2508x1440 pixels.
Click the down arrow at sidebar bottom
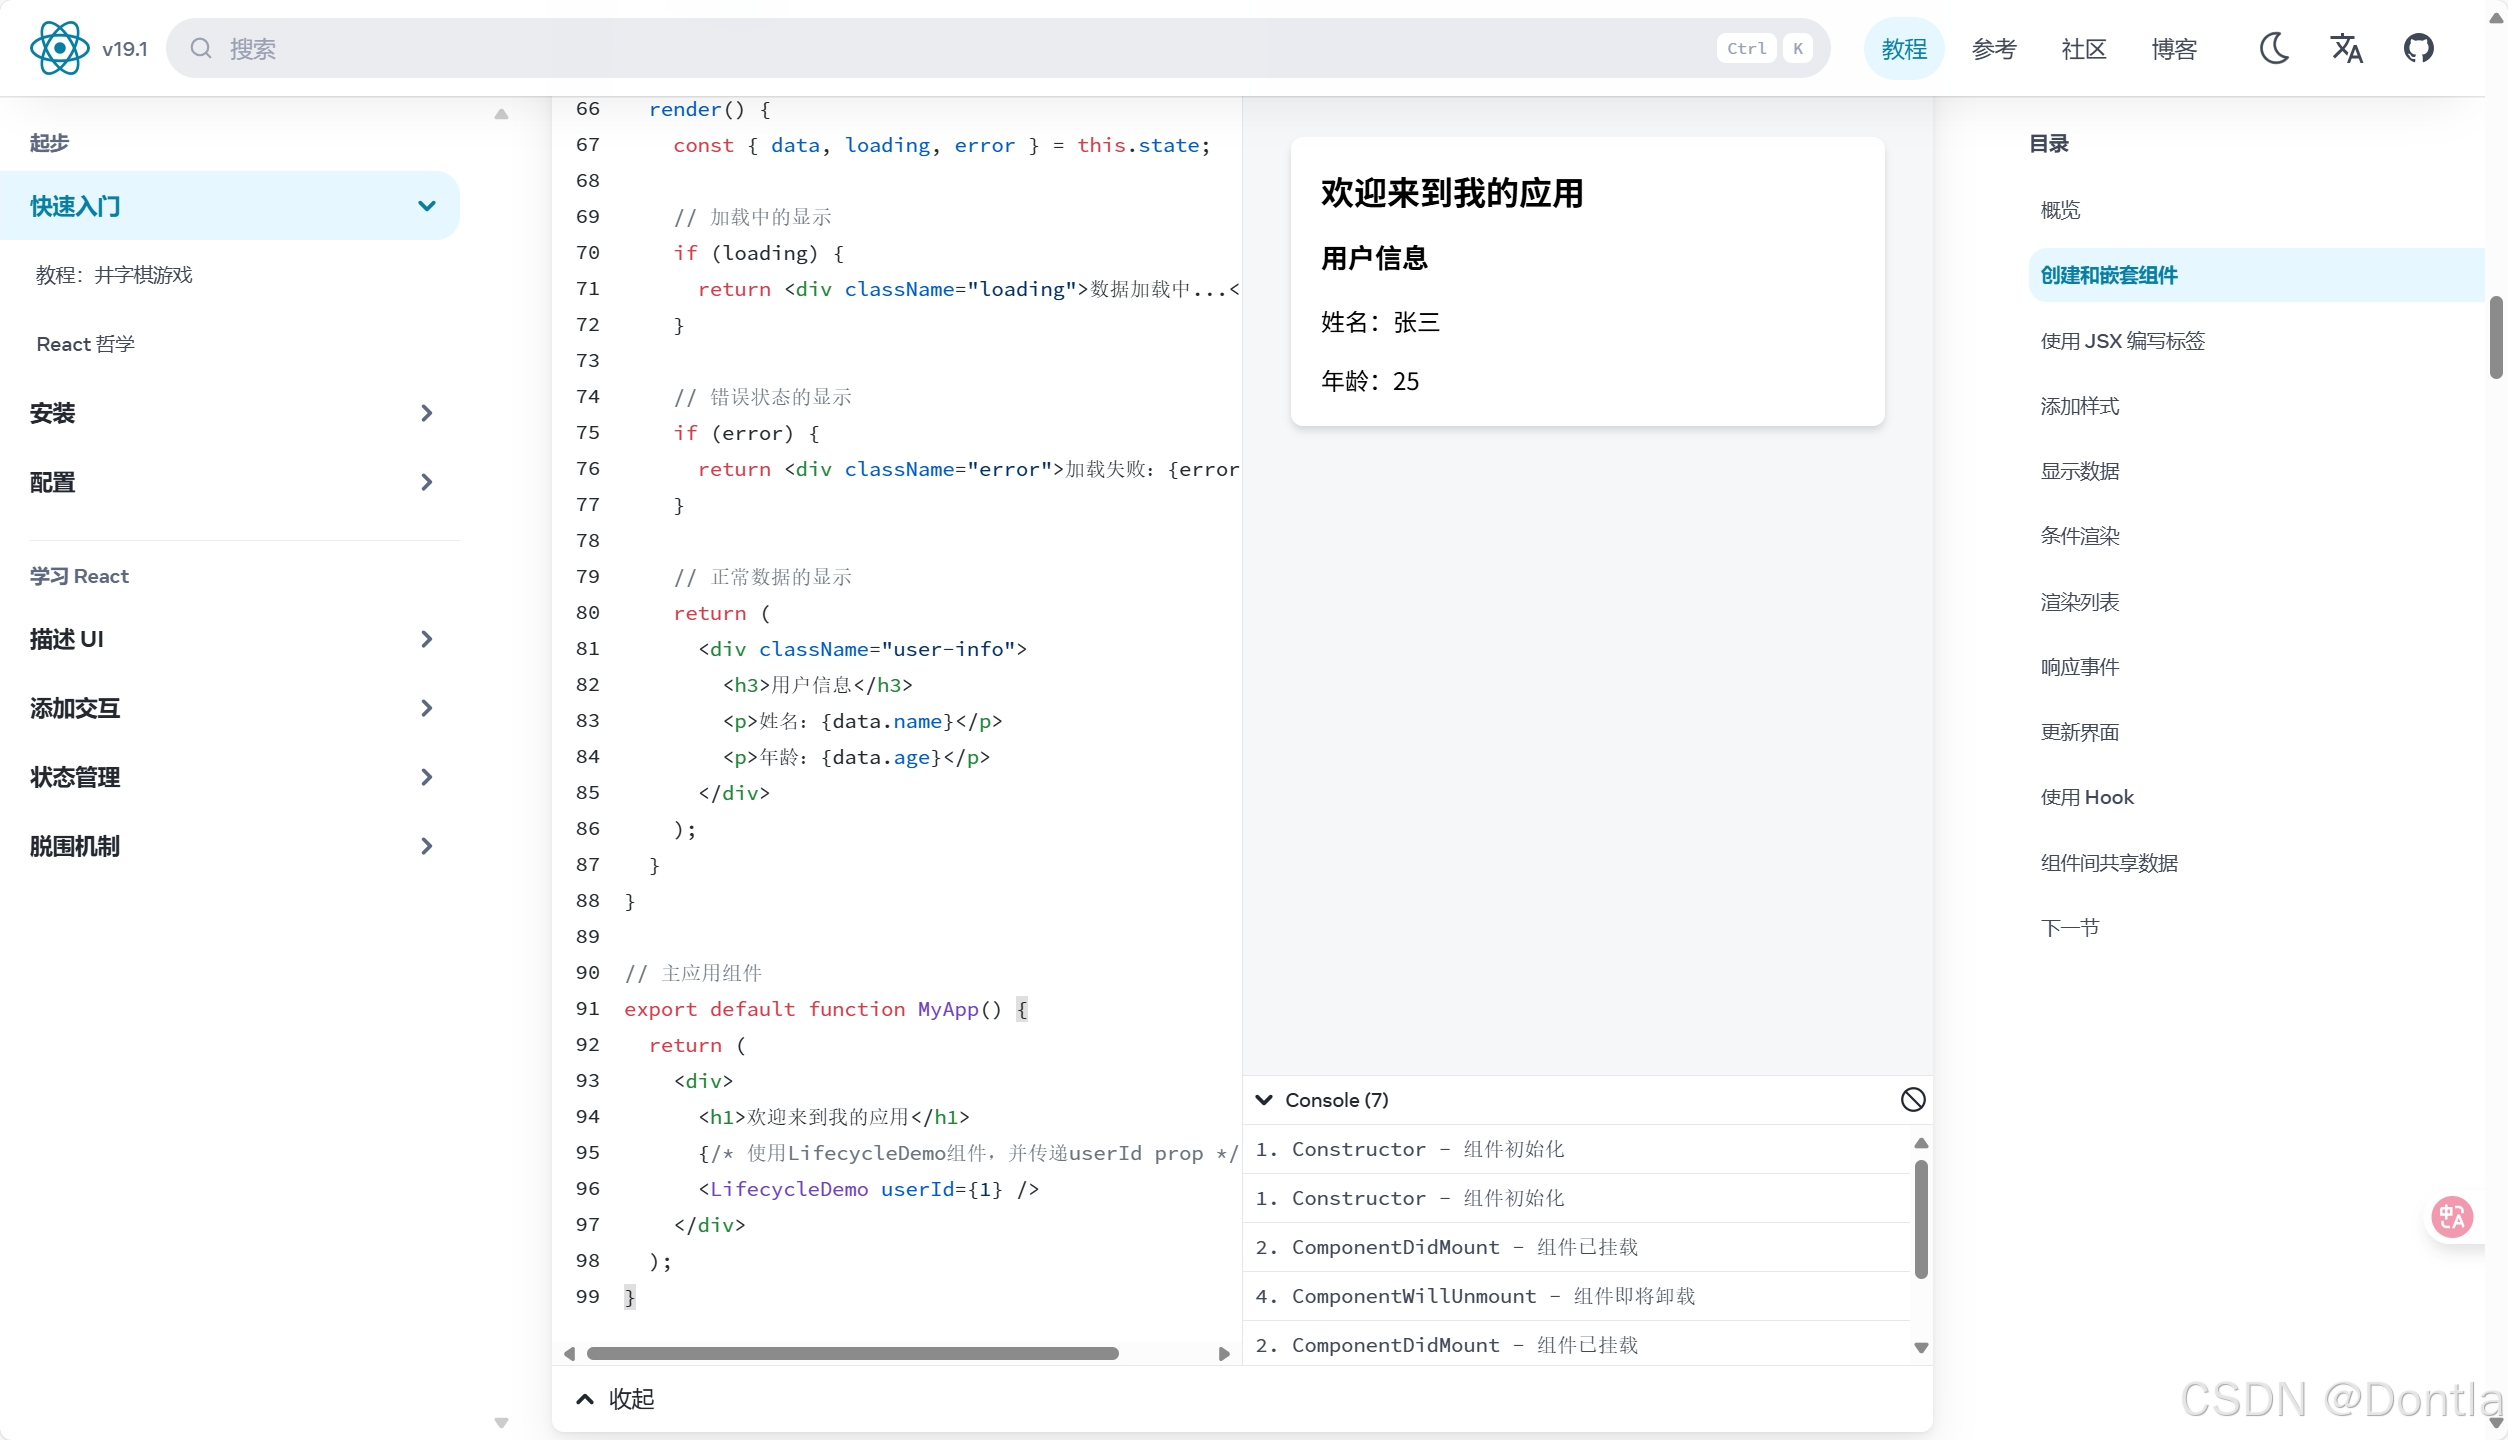pyautogui.click(x=501, y=1422)
